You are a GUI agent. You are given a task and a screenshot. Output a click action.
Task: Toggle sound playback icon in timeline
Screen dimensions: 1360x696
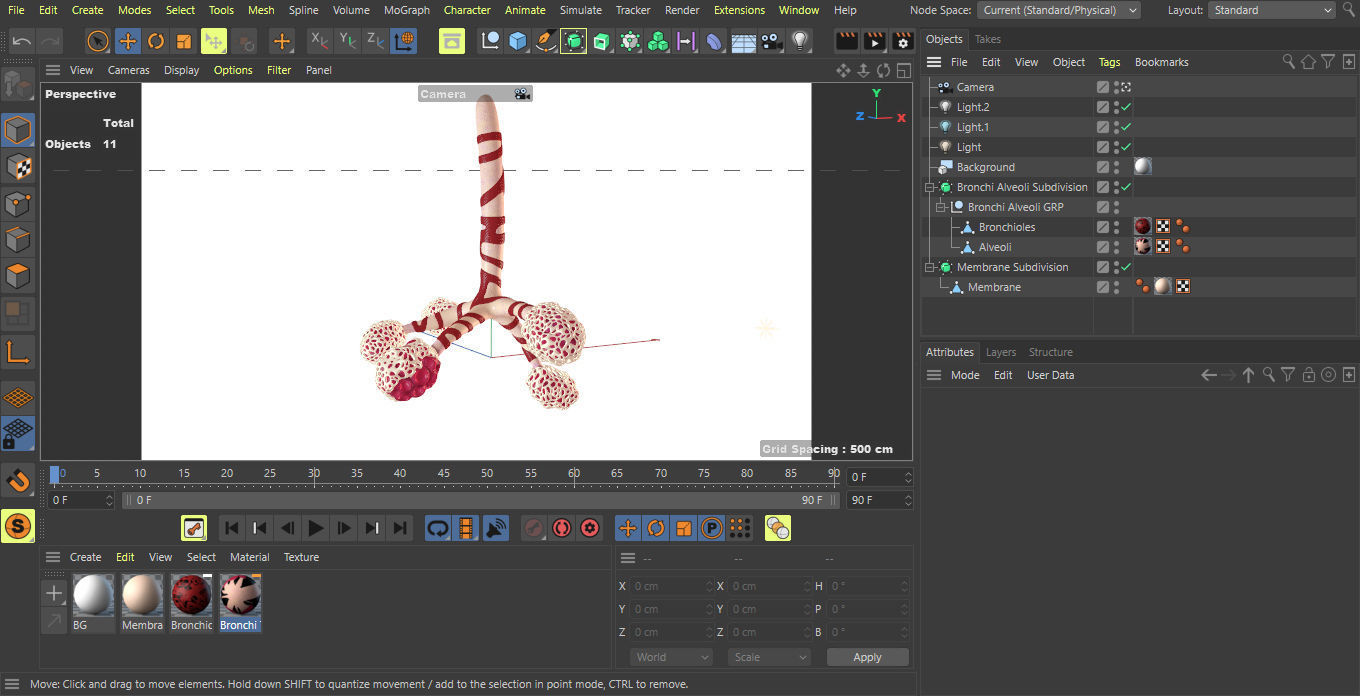[495, 528]
